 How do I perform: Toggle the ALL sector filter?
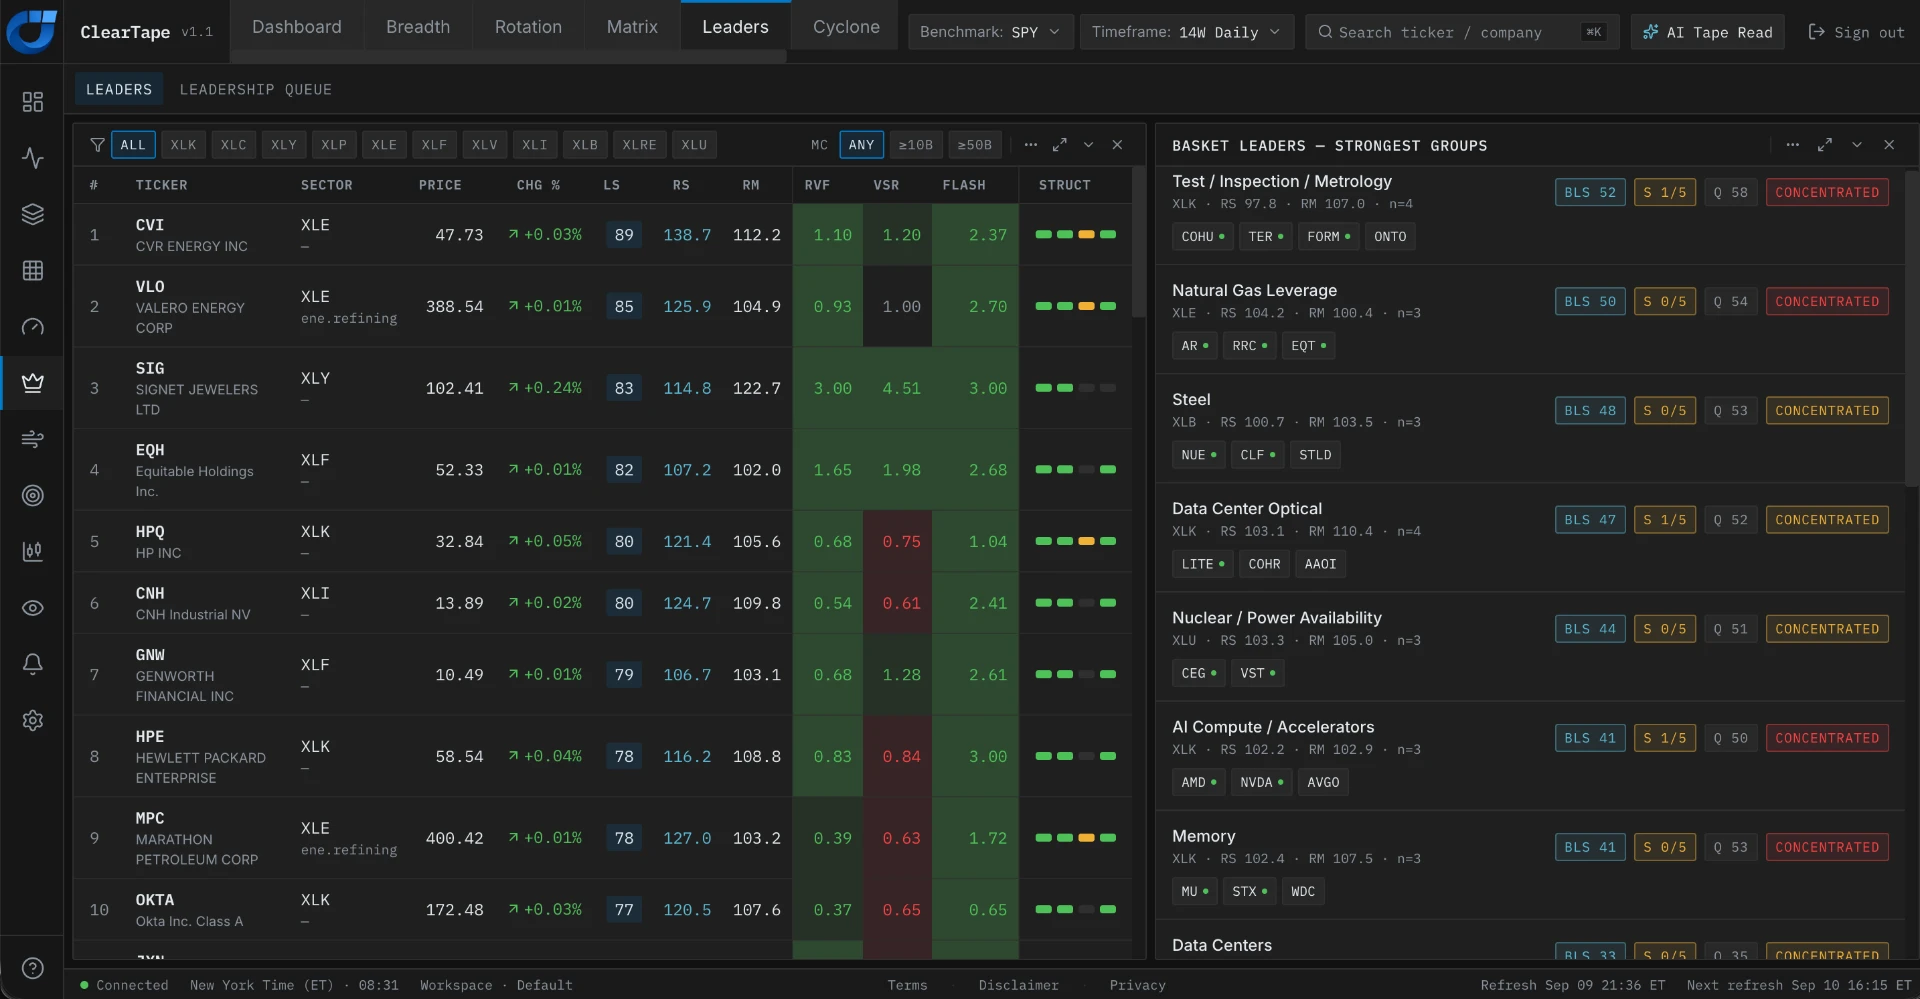tap(133, 145)
